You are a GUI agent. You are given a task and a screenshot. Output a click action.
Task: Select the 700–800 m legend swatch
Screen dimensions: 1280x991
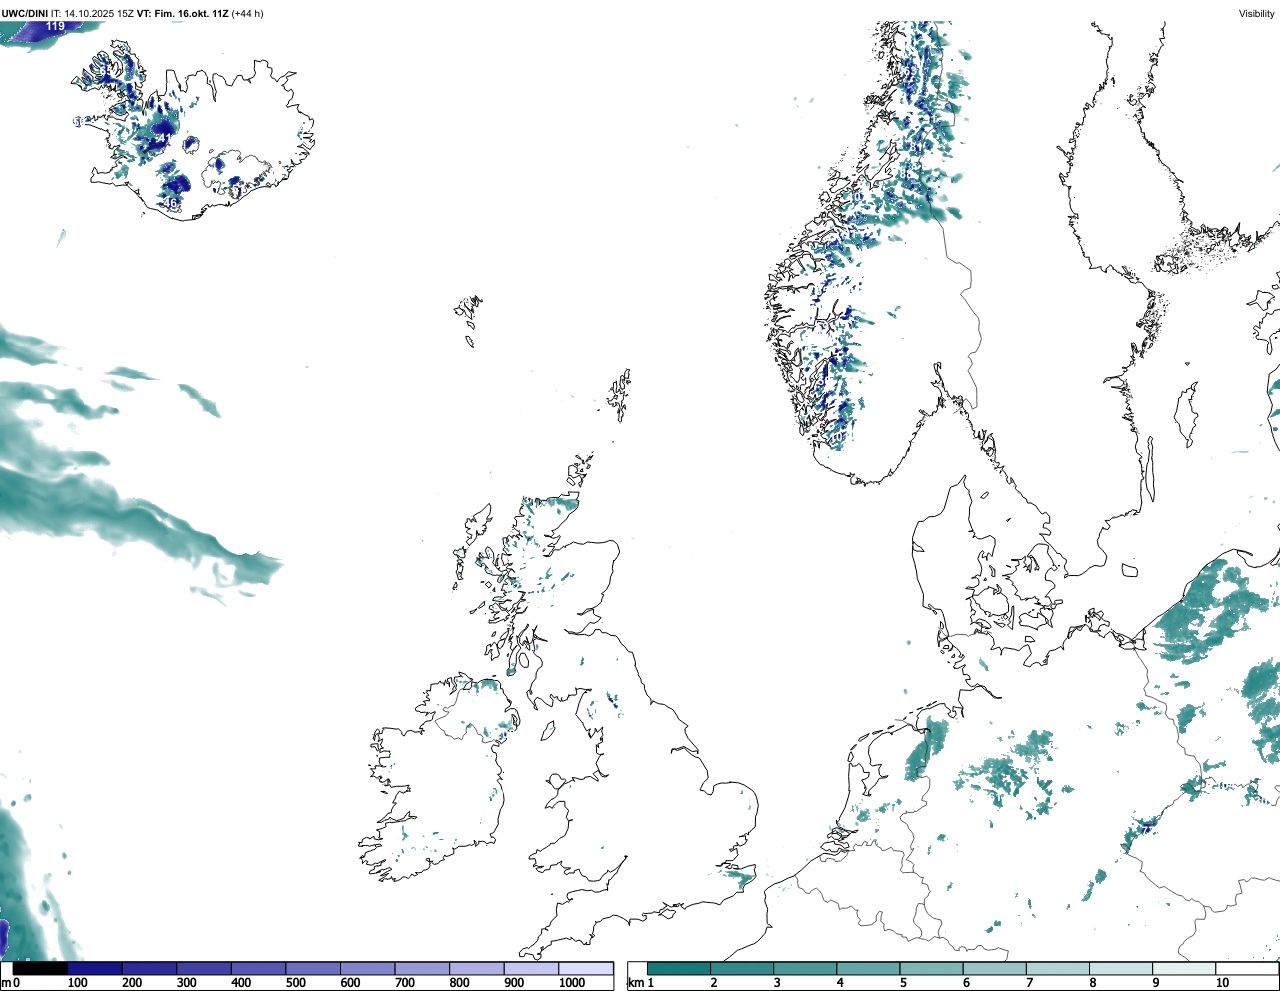tap(422, 968)
